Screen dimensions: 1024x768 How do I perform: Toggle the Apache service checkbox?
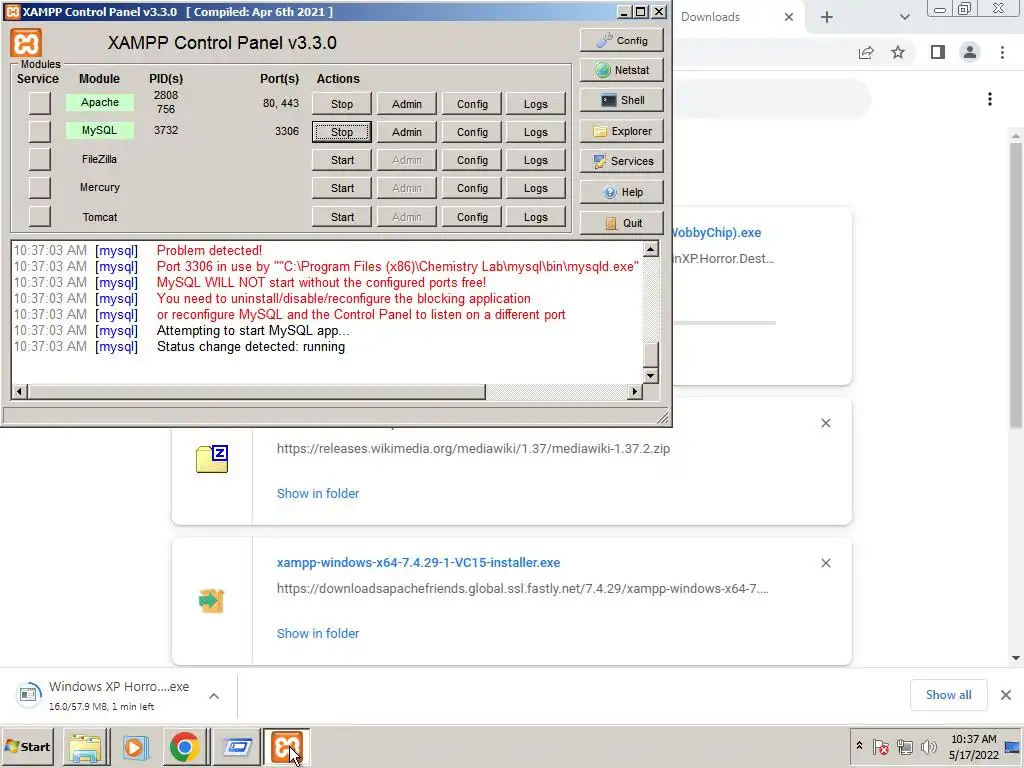pyautogui.click(x=39, y=103)
